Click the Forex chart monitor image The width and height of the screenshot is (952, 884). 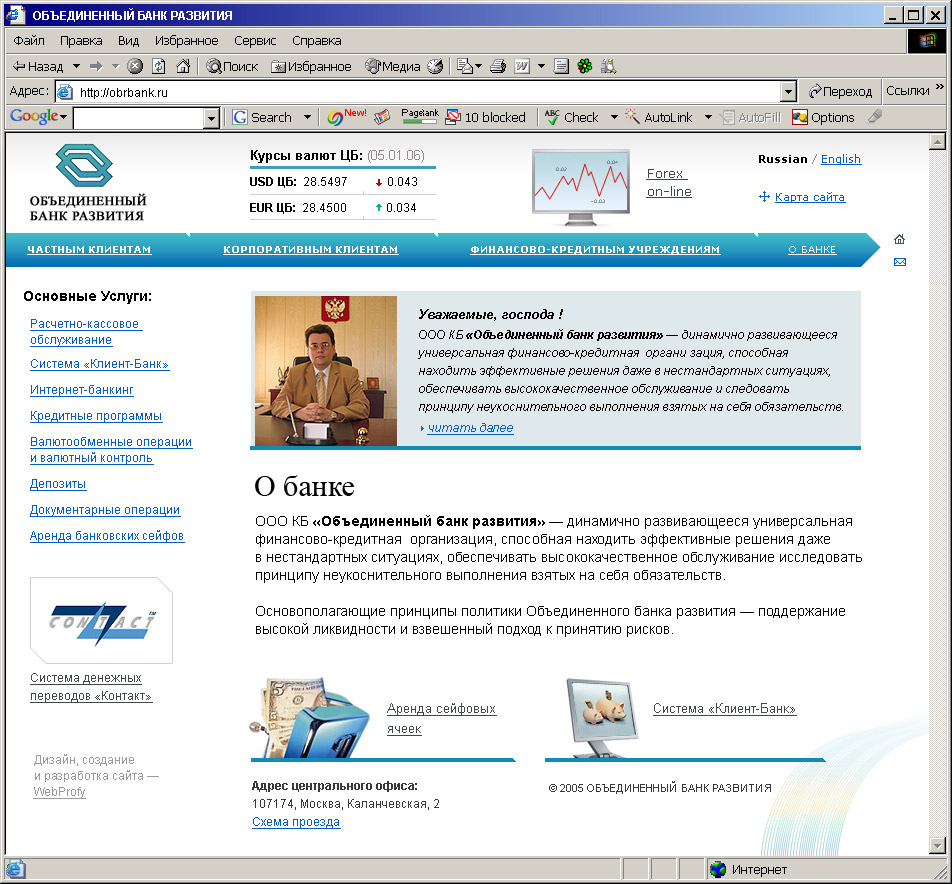tap(581, 186)
